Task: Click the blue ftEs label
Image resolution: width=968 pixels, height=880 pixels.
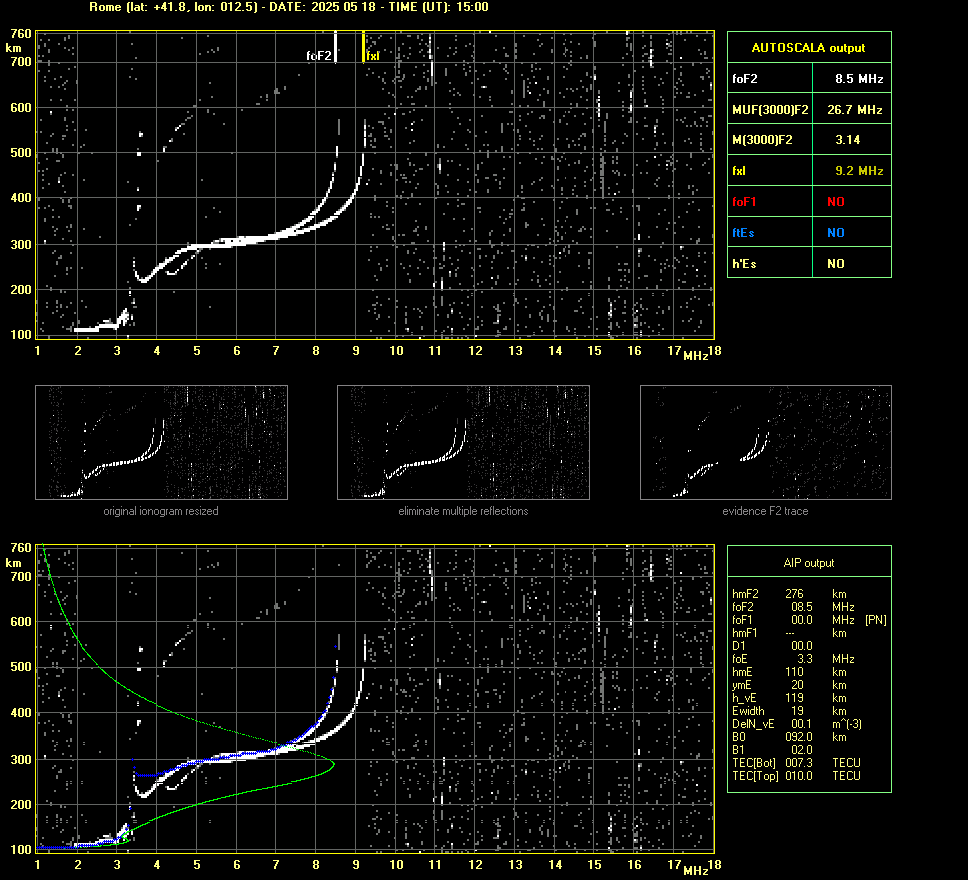Action: point(743,233)
